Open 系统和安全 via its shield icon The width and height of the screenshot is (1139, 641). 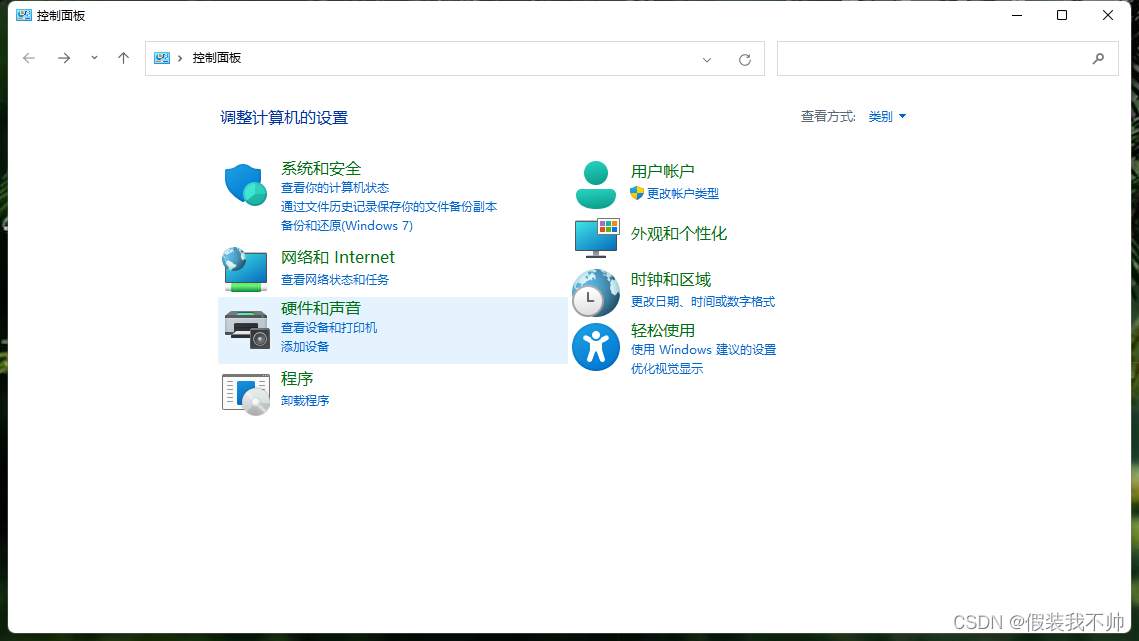(245, 185)
